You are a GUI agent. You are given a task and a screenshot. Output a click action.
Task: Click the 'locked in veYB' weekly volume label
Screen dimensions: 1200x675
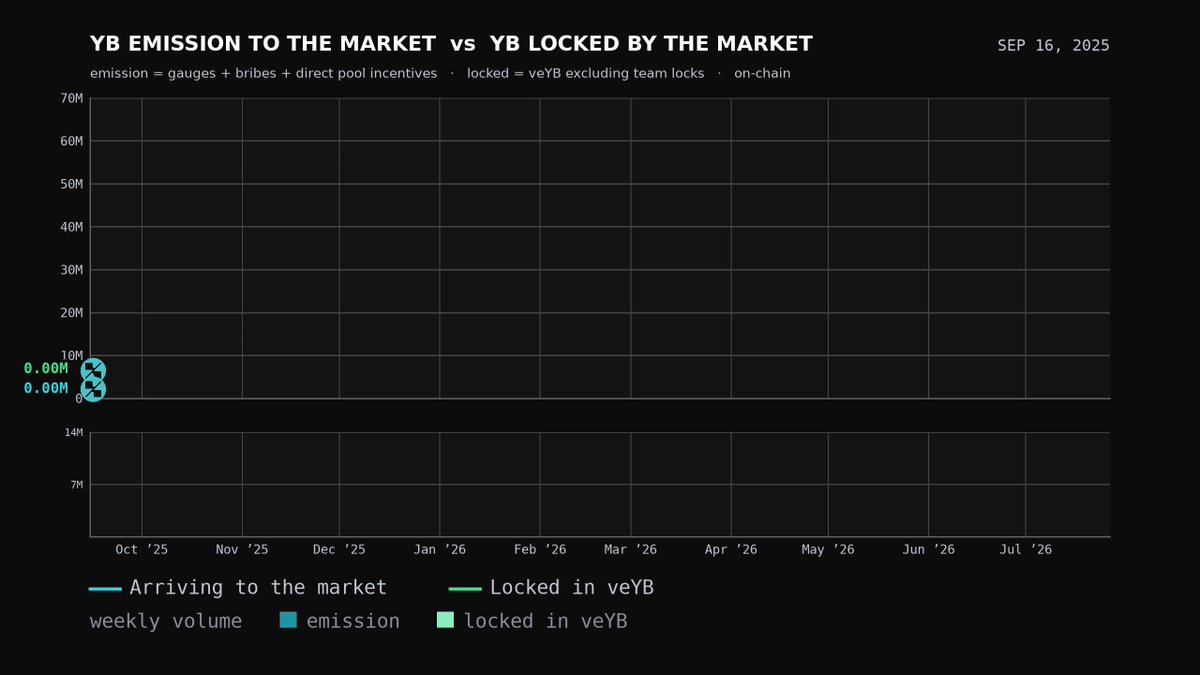tap(545, 621)
